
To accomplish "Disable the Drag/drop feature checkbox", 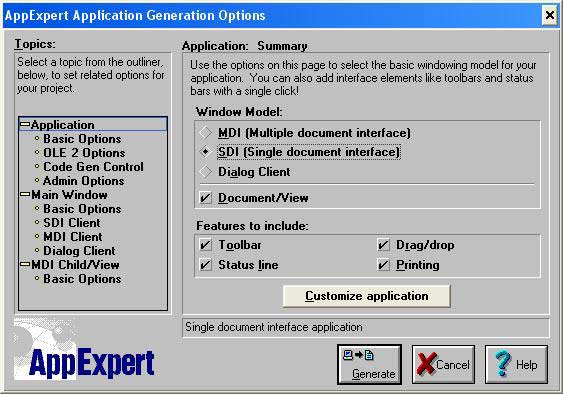I will pyautogui.click(x=383, y=245).
